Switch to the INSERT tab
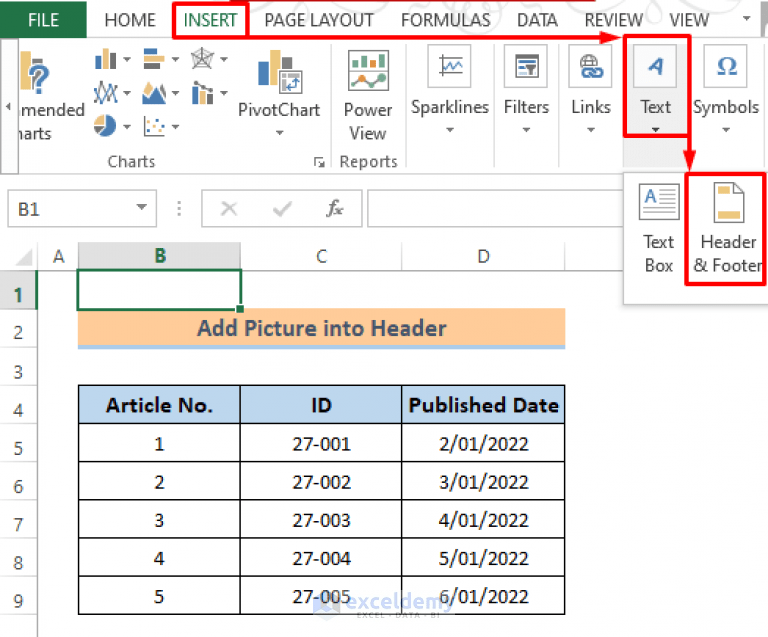768x637 pixels. pos(210,20)
